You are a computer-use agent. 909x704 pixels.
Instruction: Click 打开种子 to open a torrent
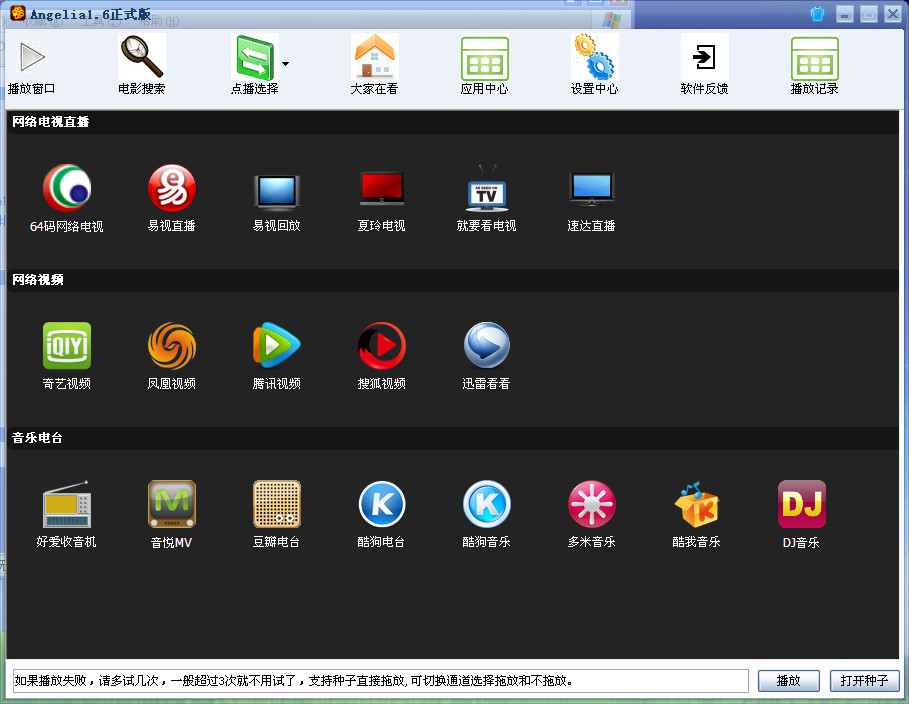[x=863, y=680]
